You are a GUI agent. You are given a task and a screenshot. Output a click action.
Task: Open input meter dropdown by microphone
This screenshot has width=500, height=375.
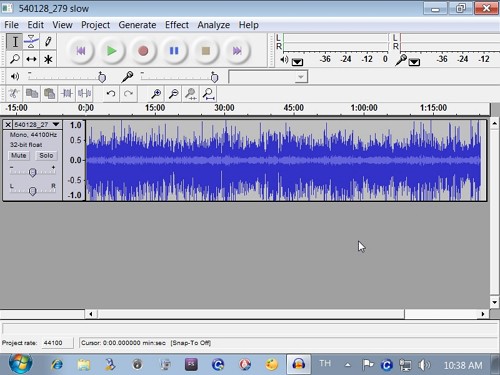(x=414, y=62)
